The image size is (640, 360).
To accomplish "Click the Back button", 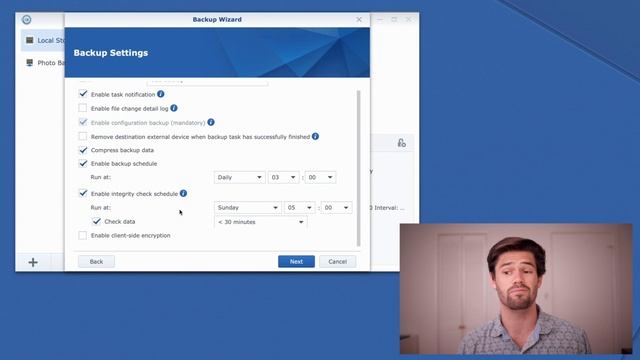I will (x=96, y=262).
